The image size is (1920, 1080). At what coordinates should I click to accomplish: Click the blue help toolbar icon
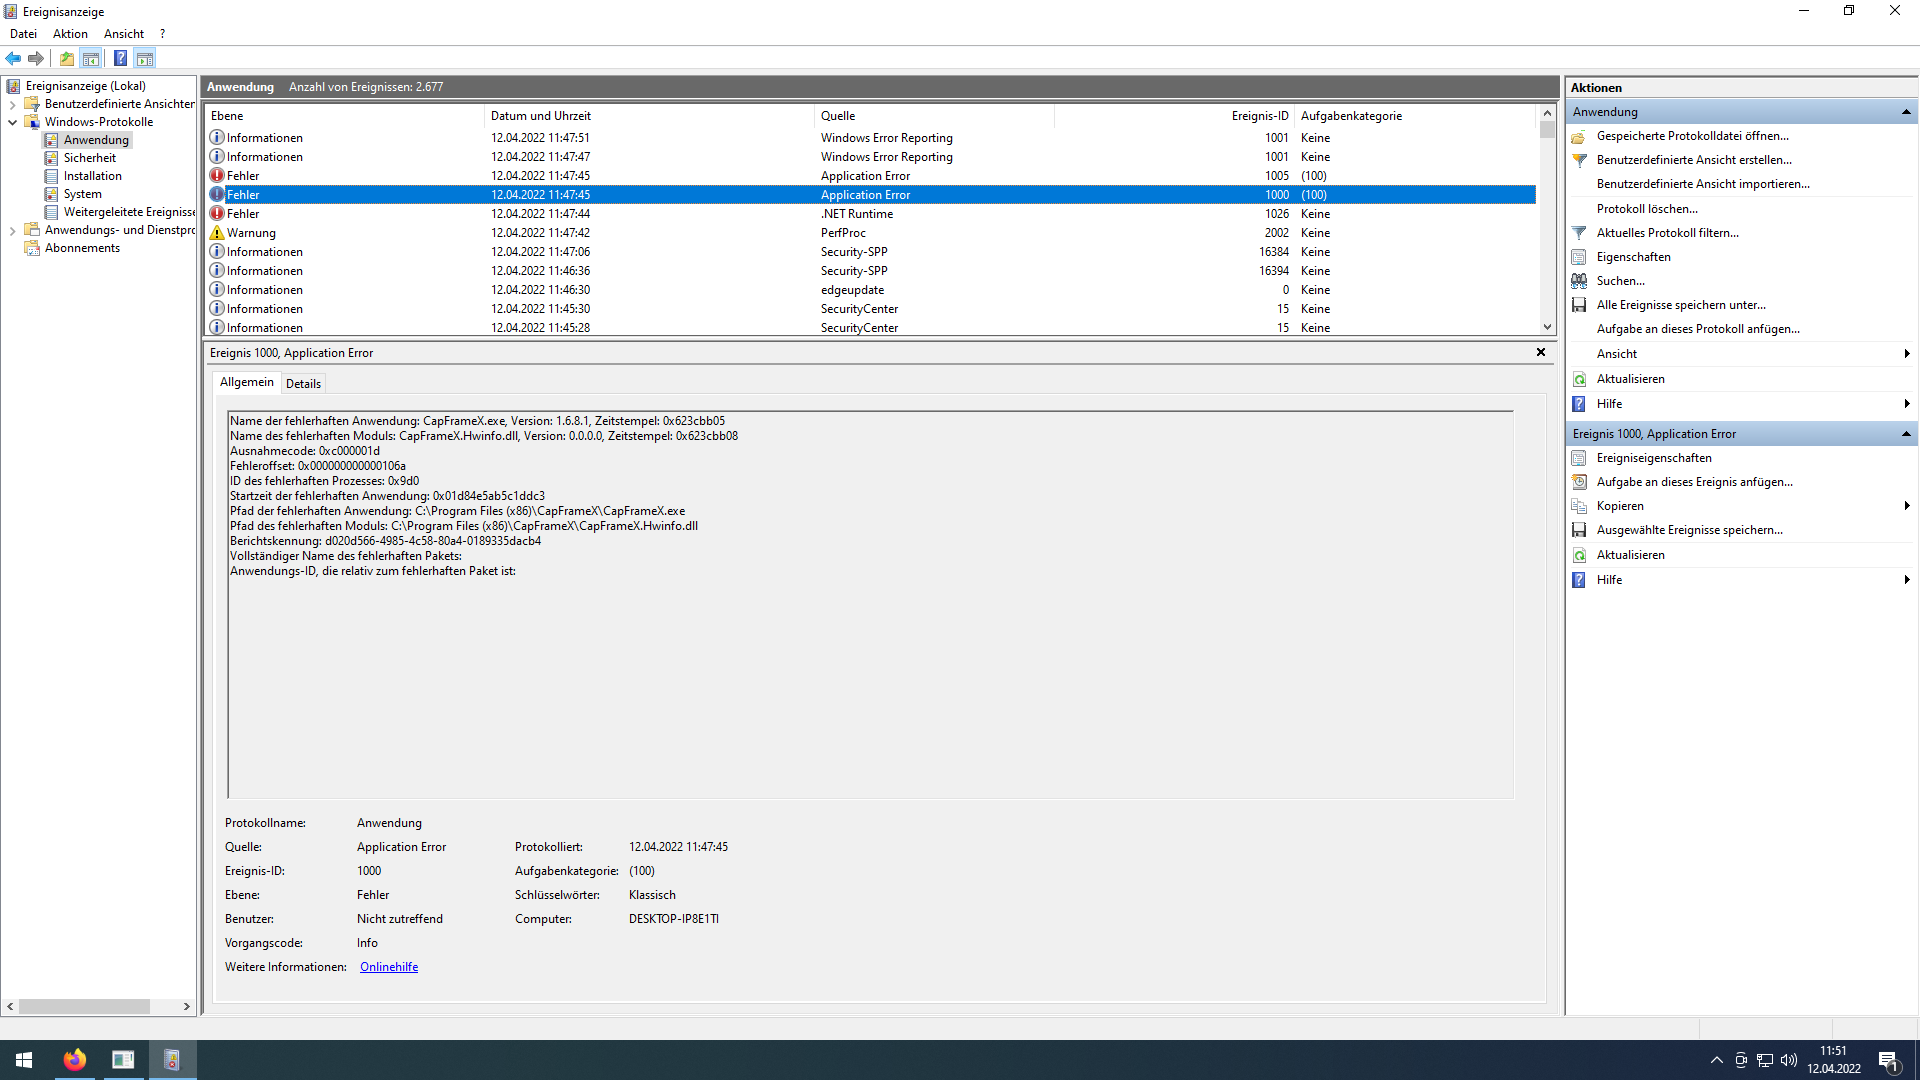point(120,58)
